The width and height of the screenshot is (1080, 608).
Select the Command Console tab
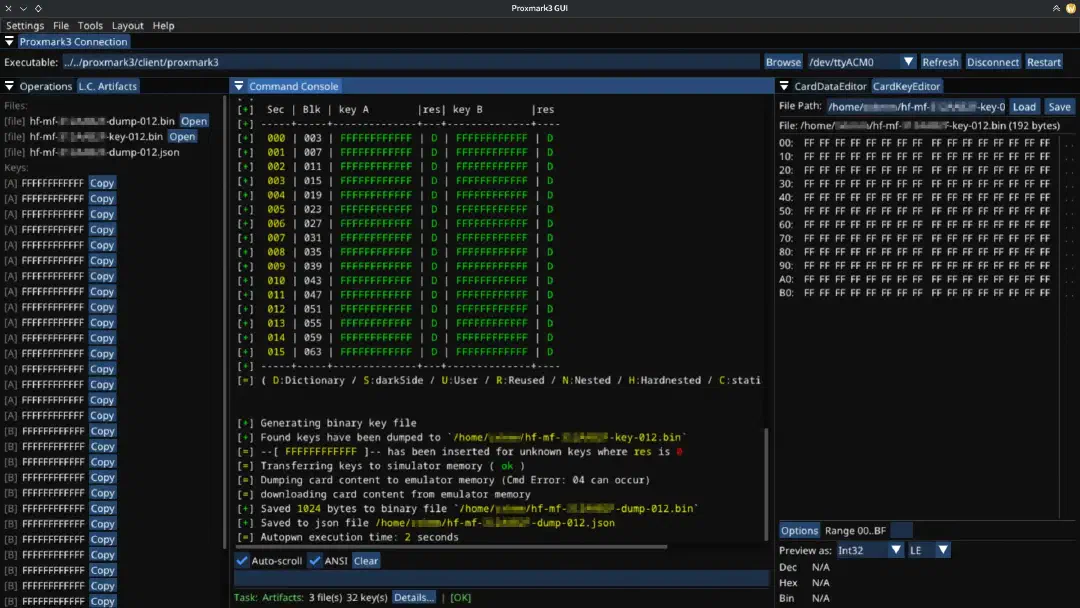click(x=293, y=86)
